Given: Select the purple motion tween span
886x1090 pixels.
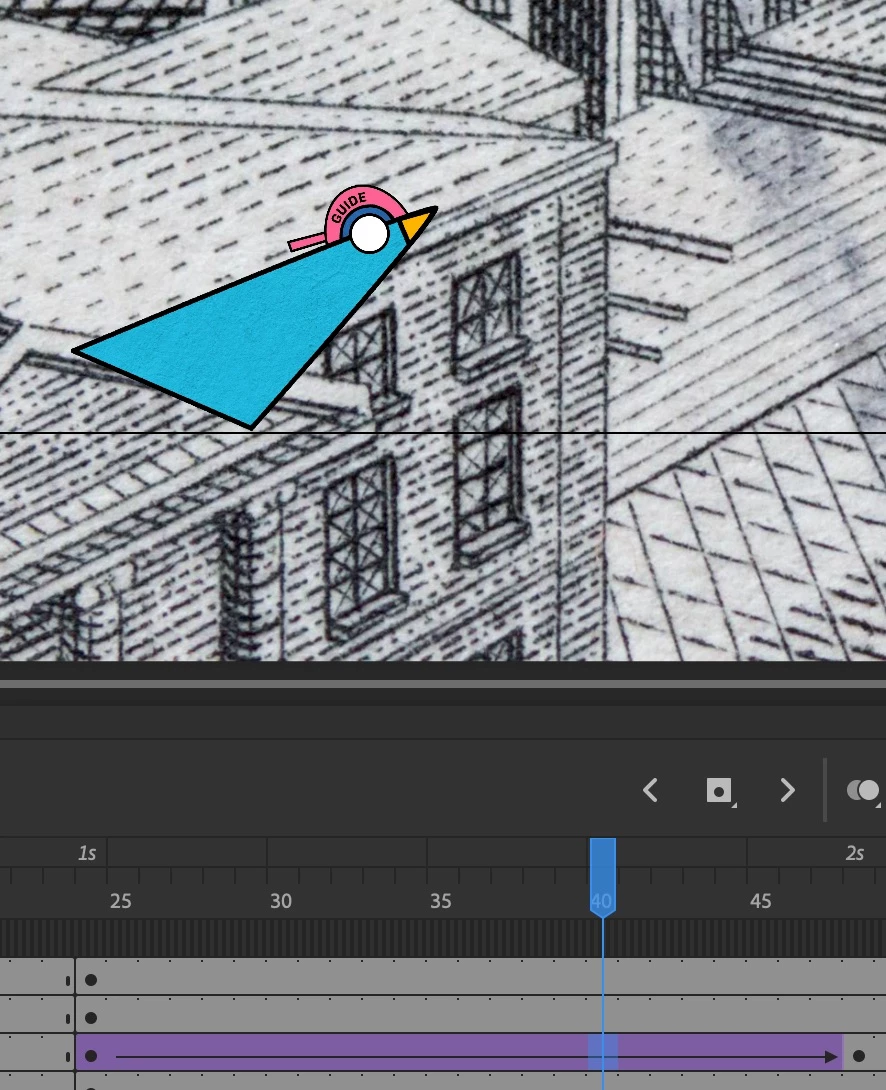Looking at the screenshot, I should tap(459, 1052).
